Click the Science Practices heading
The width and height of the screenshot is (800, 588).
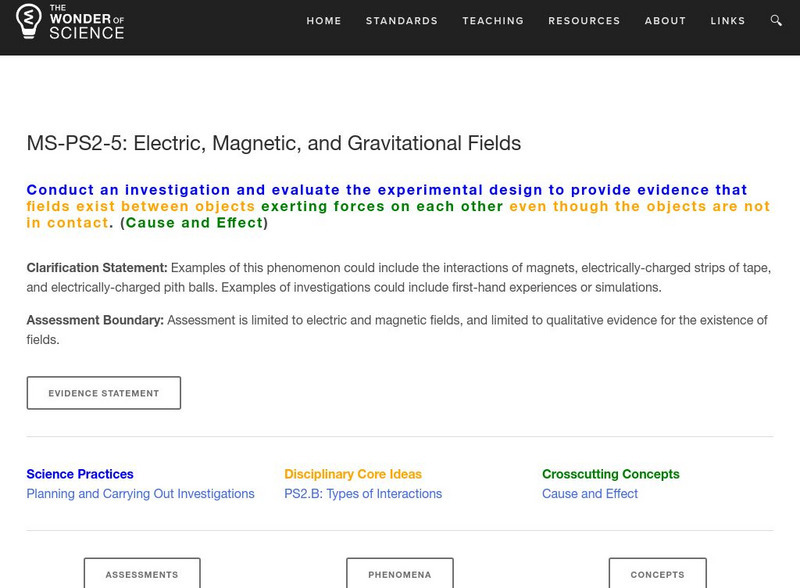pyautogui.click(x=80, y=474)
